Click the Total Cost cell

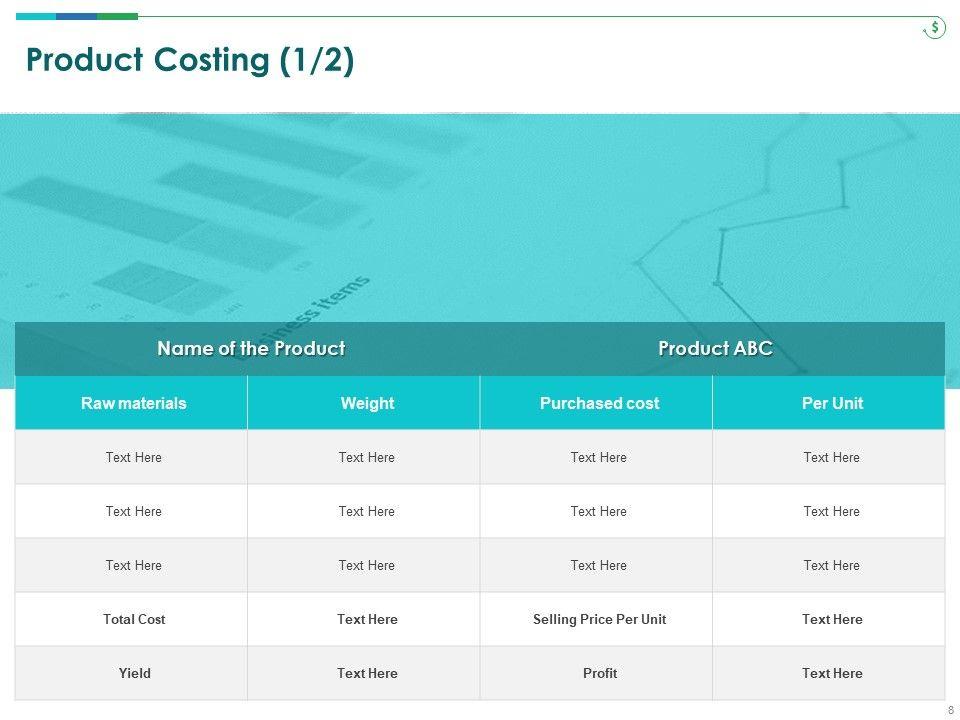click(134, 620)
